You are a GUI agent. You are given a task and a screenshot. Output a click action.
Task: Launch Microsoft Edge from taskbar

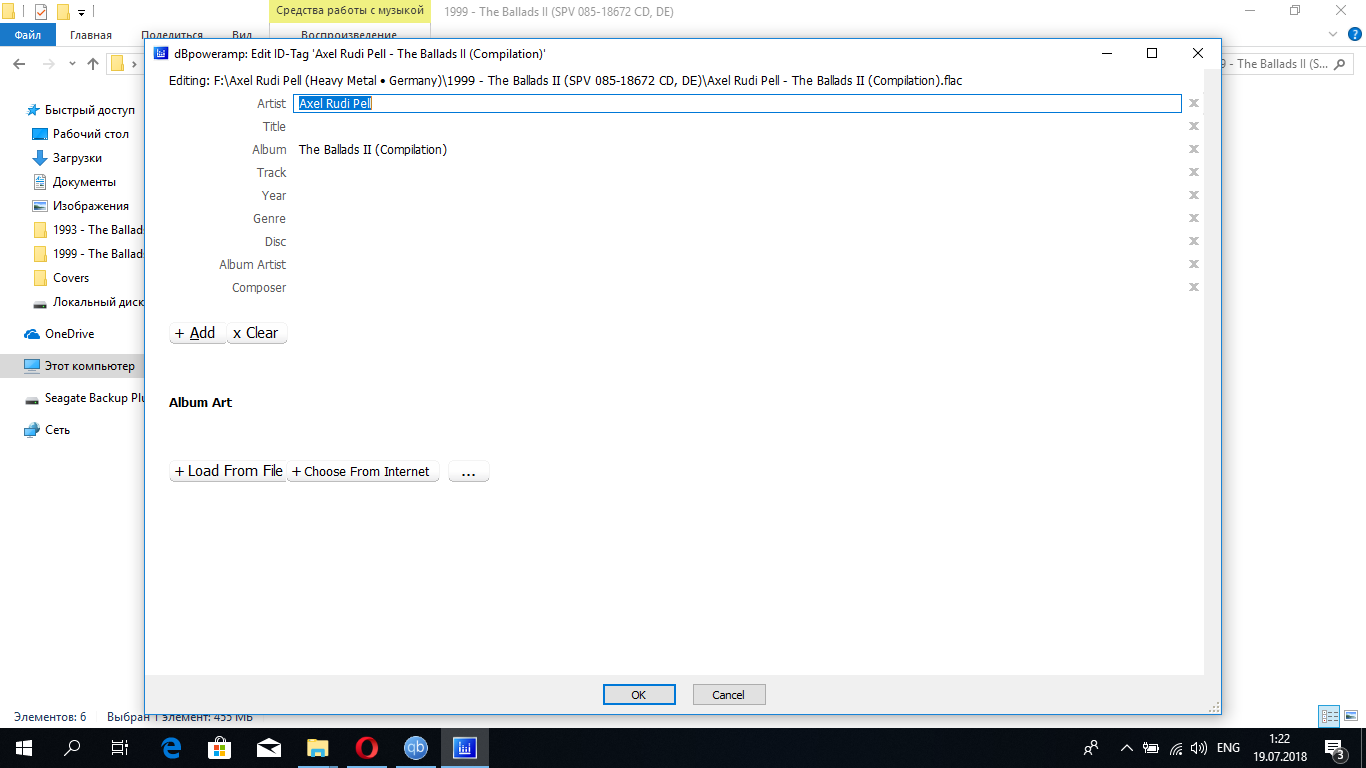click(171, 748)
